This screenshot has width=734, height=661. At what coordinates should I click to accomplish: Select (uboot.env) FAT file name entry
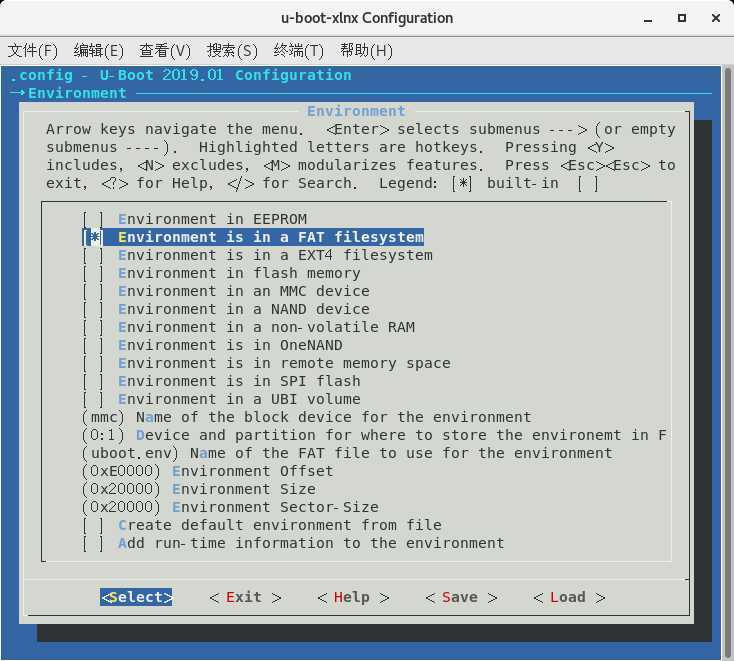347,453
